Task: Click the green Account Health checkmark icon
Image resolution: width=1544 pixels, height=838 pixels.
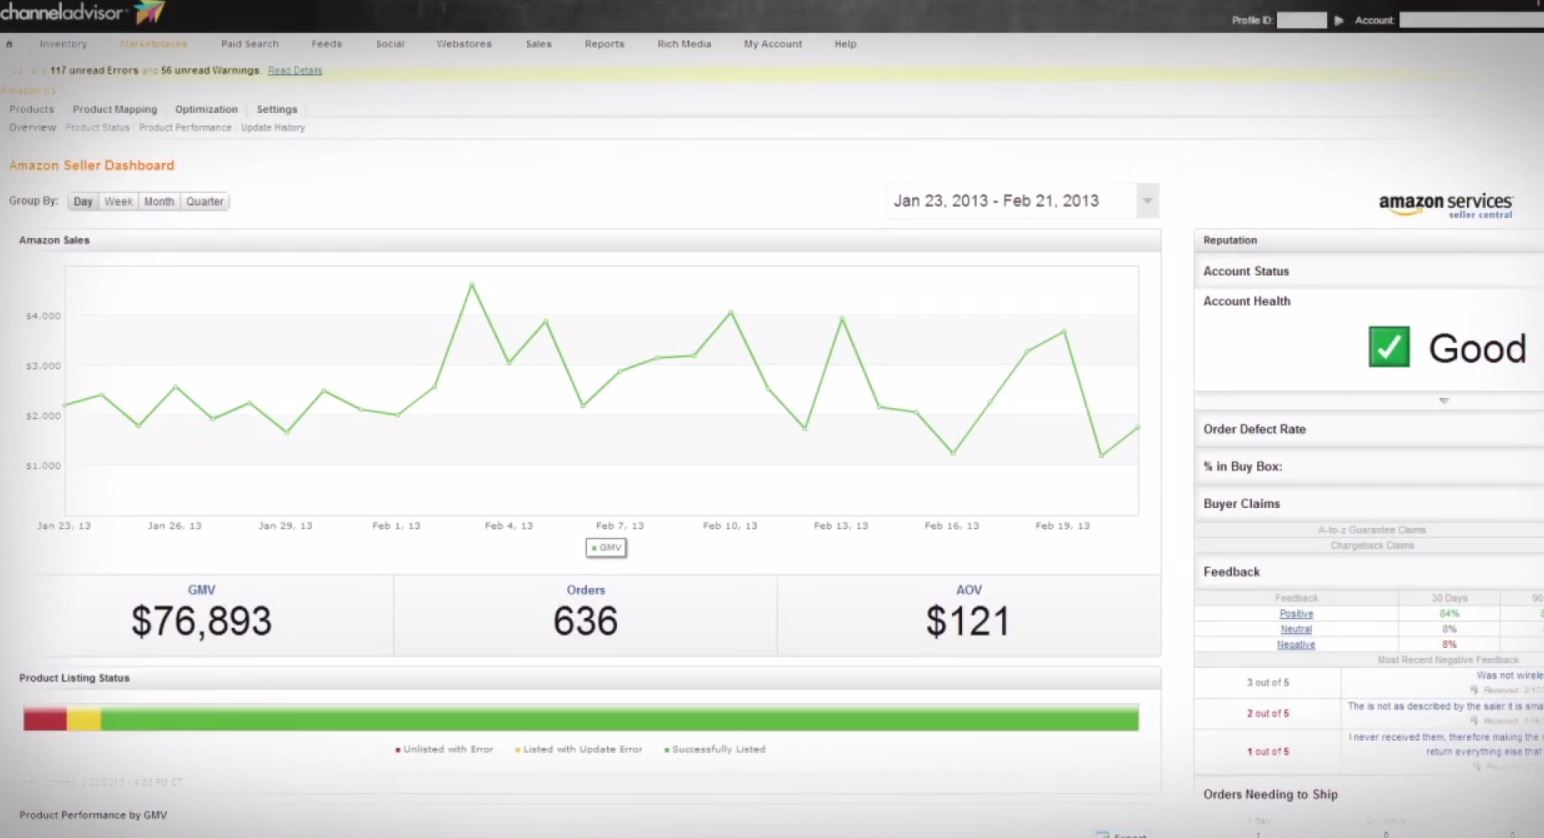Action: click(1388, 347)
